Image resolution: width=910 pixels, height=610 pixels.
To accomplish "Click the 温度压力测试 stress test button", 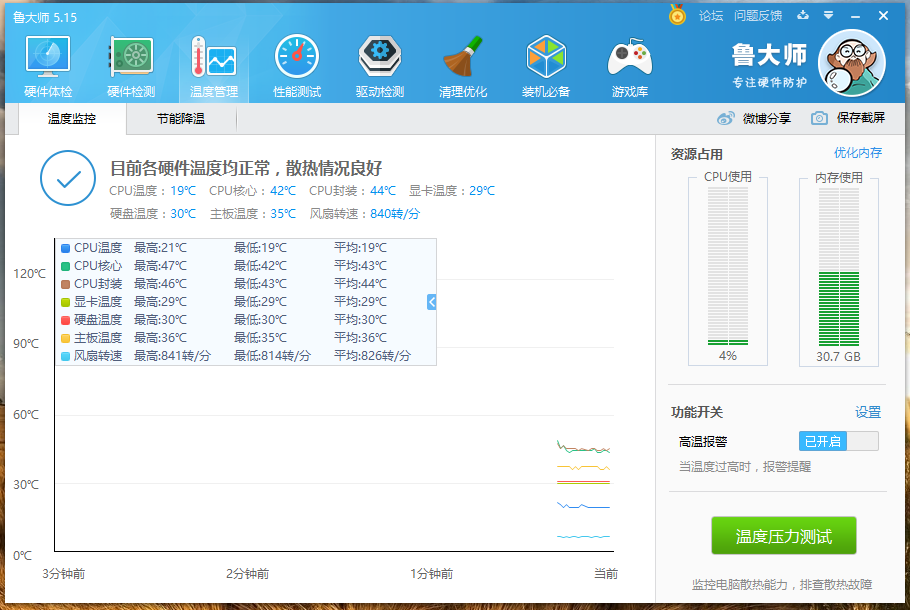I will pyautogui.click(x=786, y=535).
